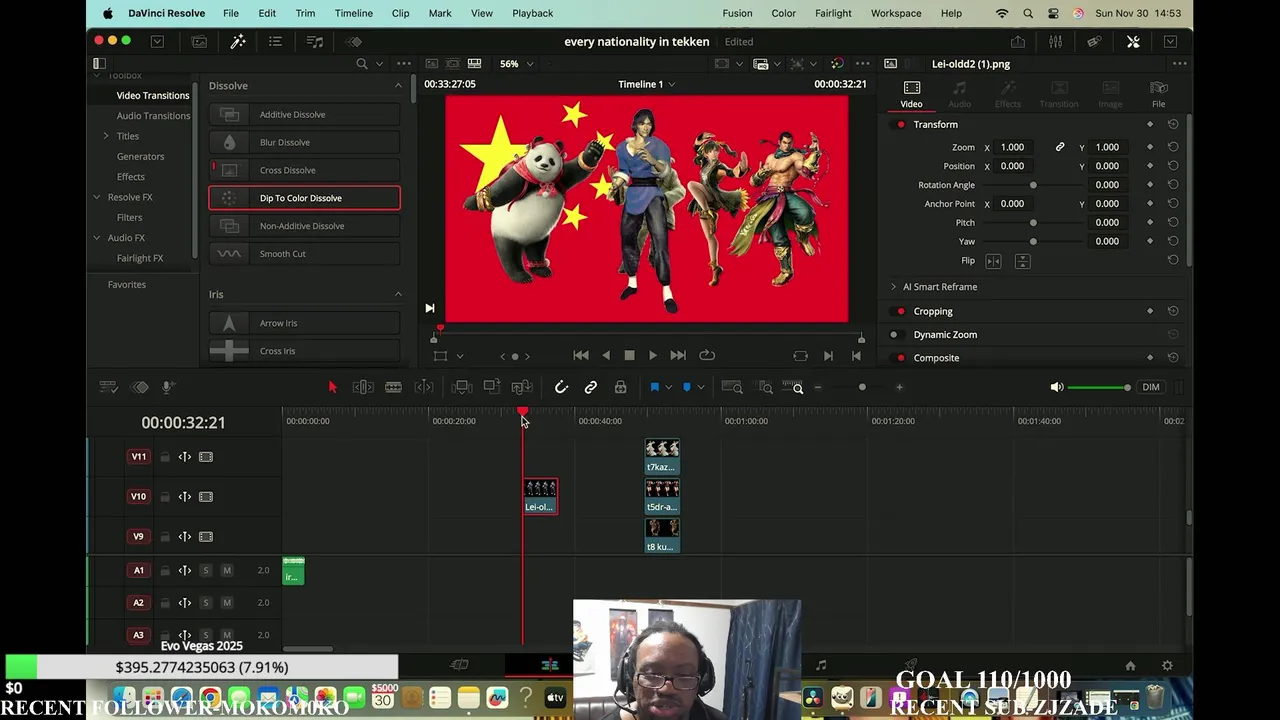Click the blue Marker icon
The image size is (1280, 720).
click(x=686, y=387)
